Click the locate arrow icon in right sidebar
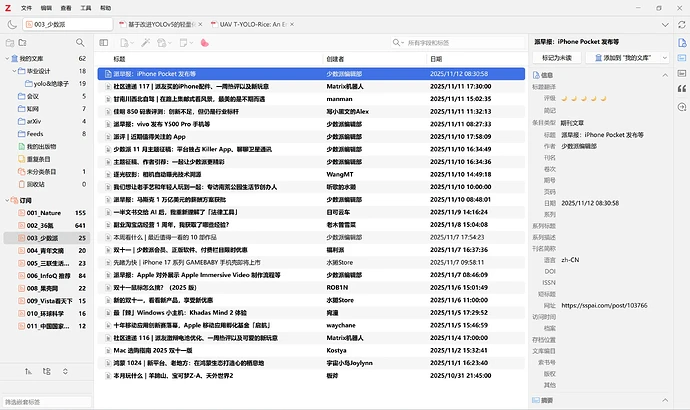The image size is (690, 410). click(x=682, y=107)
